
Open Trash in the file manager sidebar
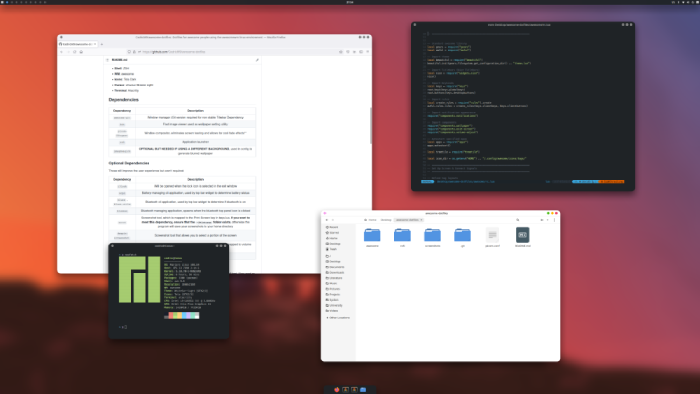click(x=331, y=249)
